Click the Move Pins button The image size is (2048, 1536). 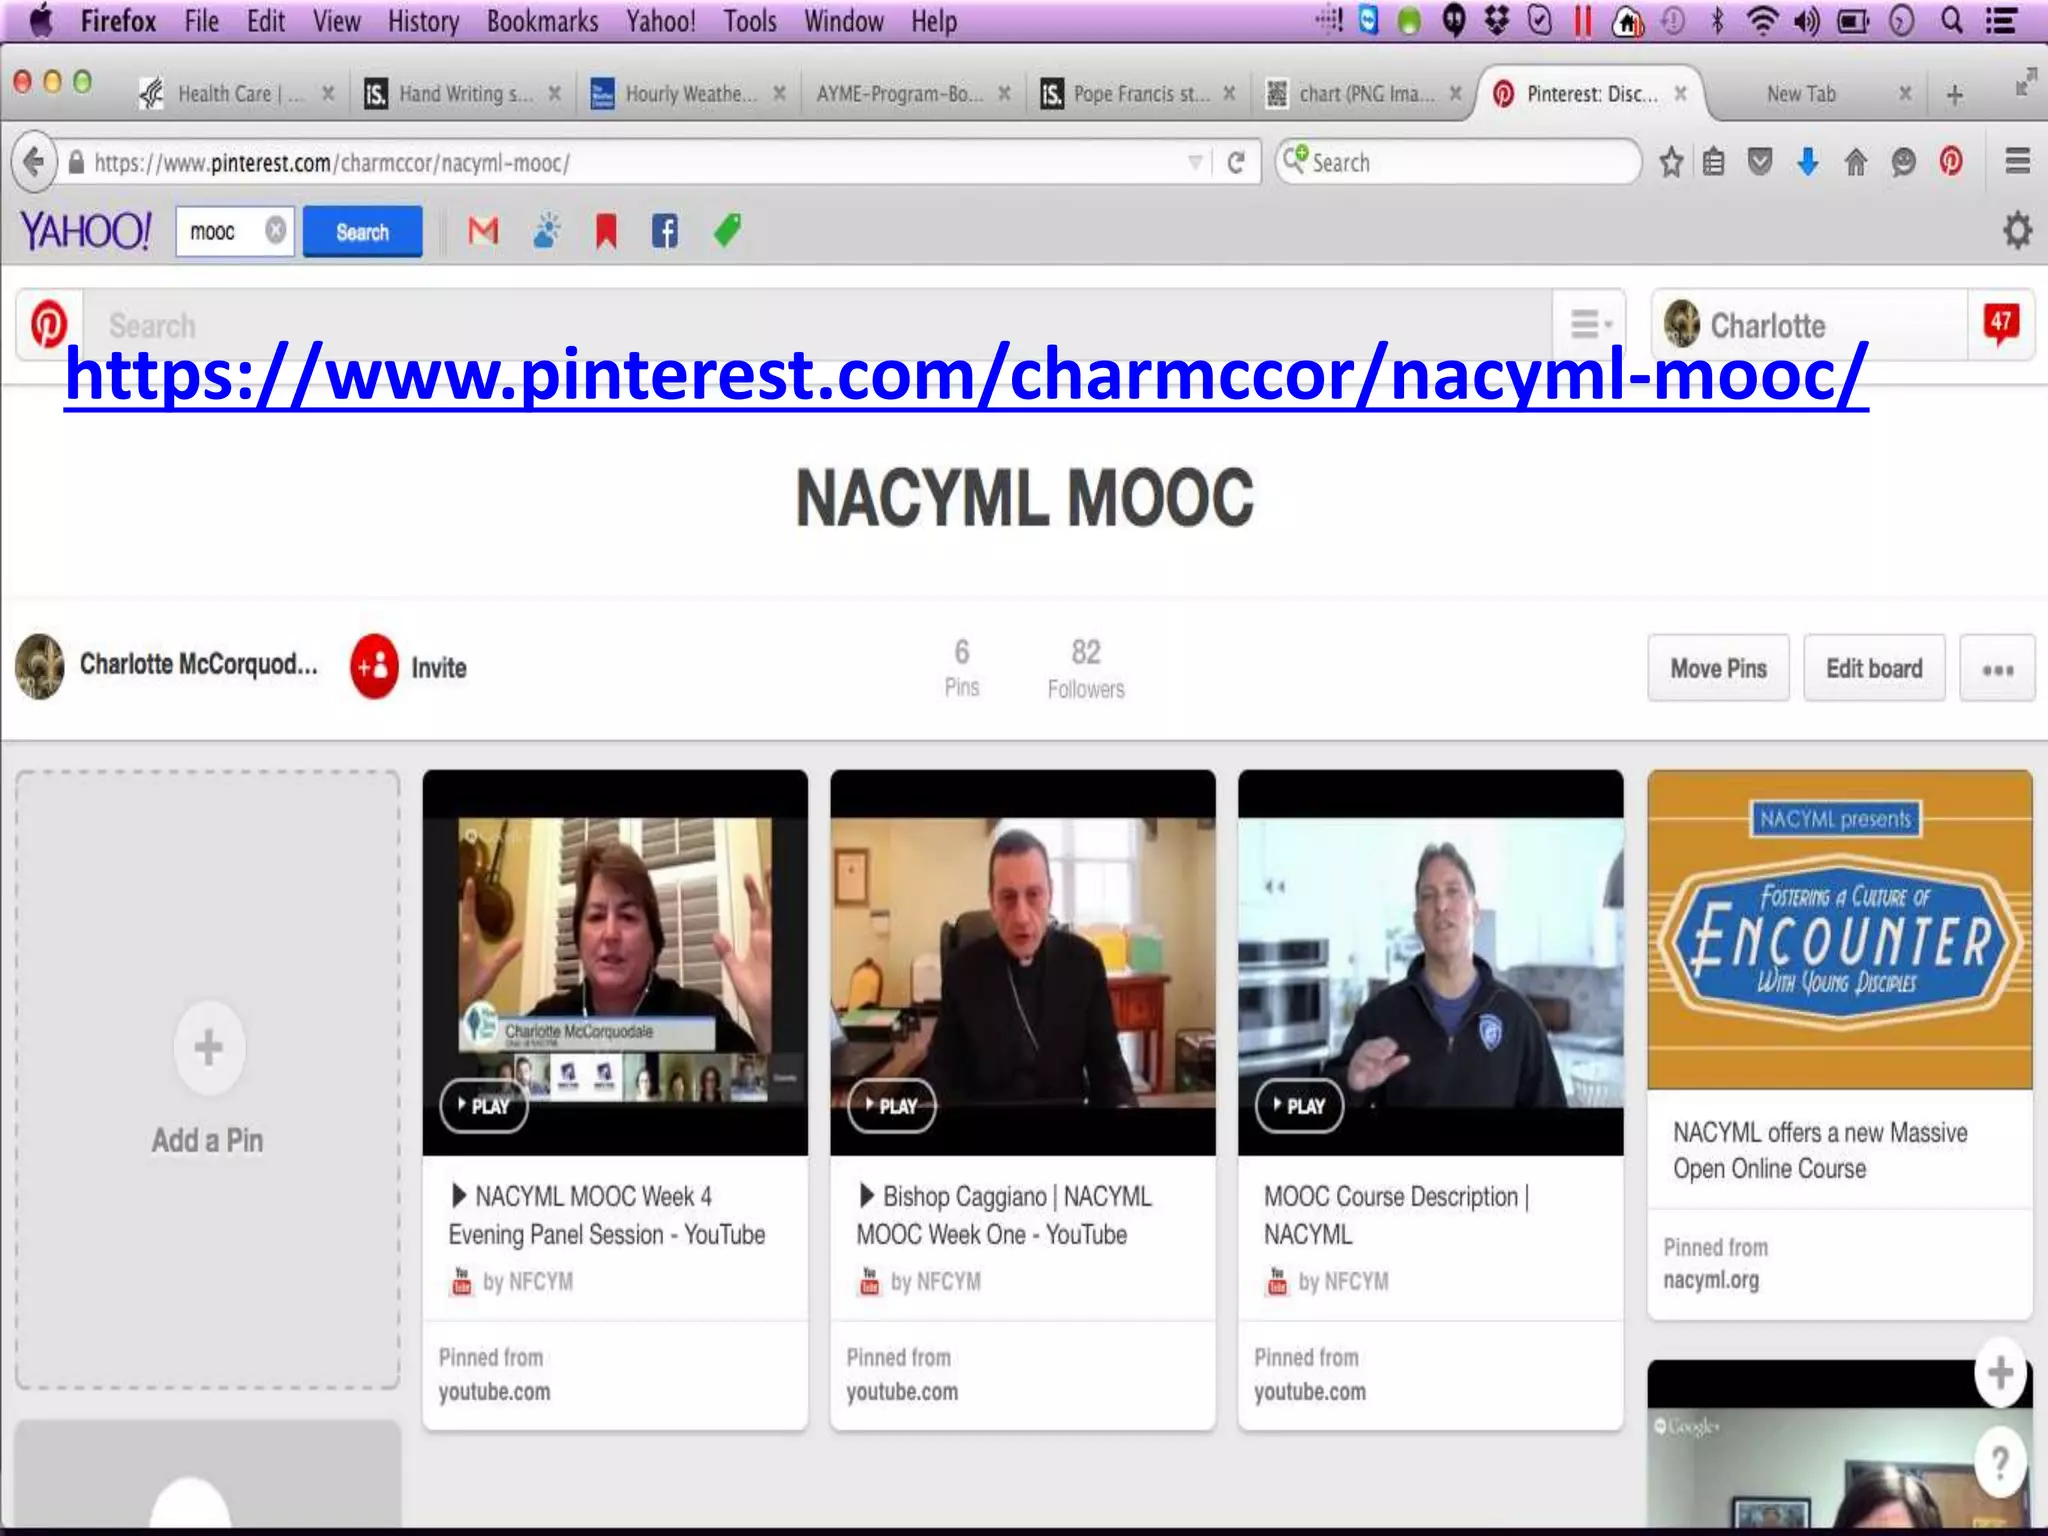point(1718,668)
